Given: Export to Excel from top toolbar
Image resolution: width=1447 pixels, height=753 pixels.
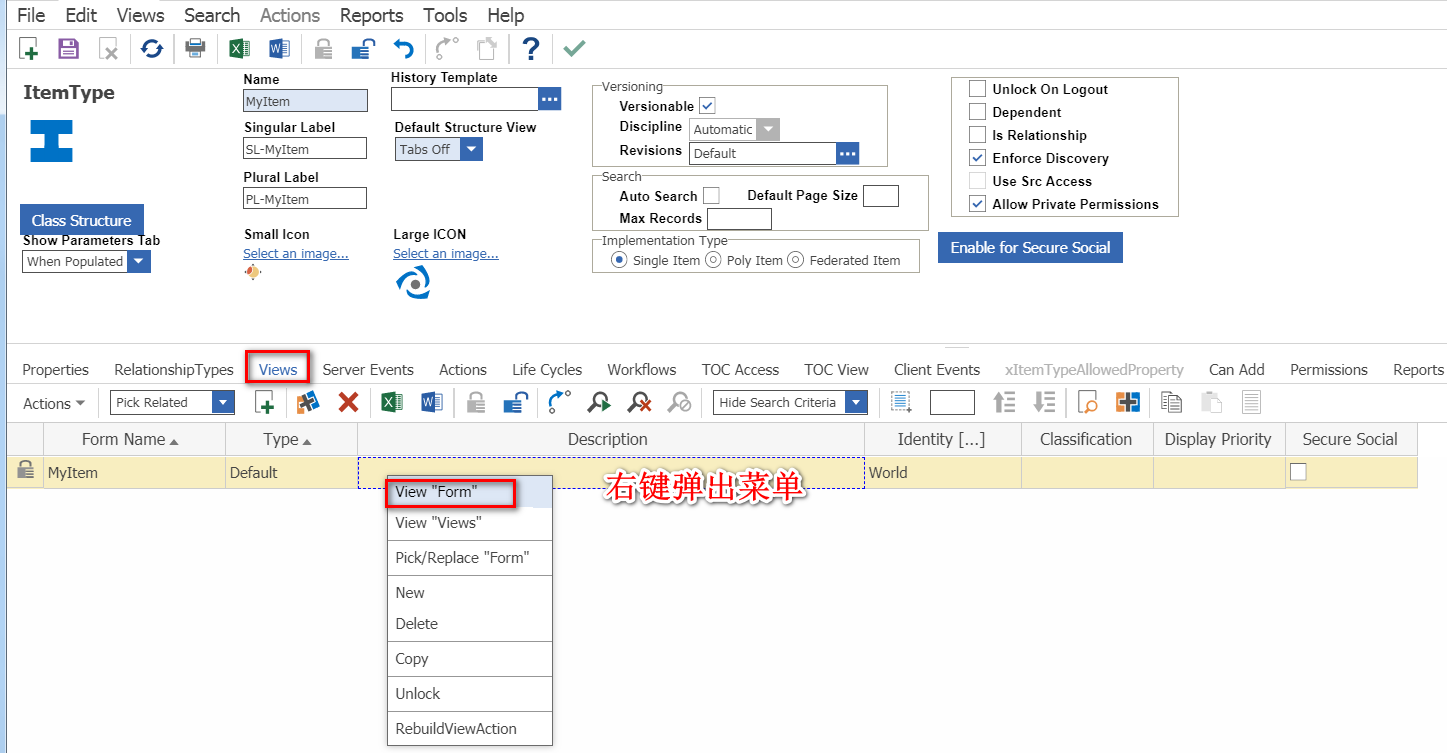Looking at the screenshot, I should (x=239, y=49).
